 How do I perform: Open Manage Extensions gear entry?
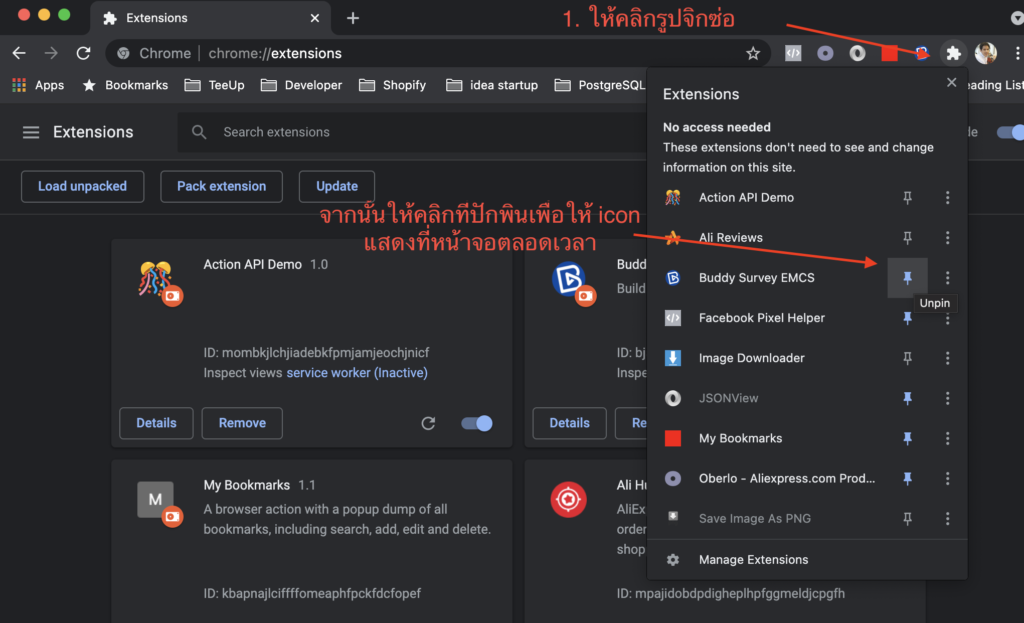(x=807, y=560)
